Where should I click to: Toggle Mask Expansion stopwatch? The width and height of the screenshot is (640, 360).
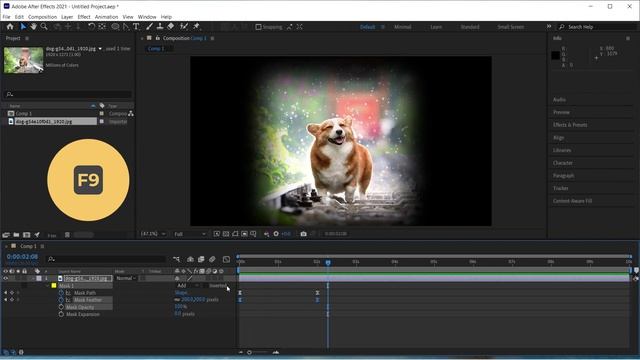click(61, 314)
